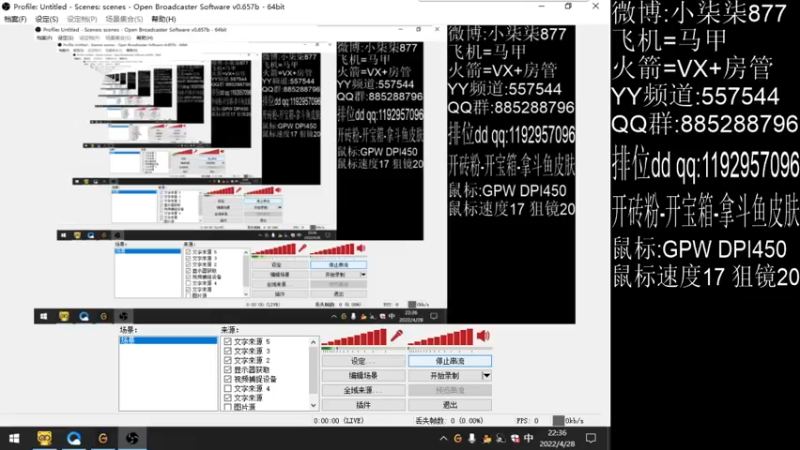Click the red shield icon in system tray
Screen dimensions: 800x450
[515, 438]
